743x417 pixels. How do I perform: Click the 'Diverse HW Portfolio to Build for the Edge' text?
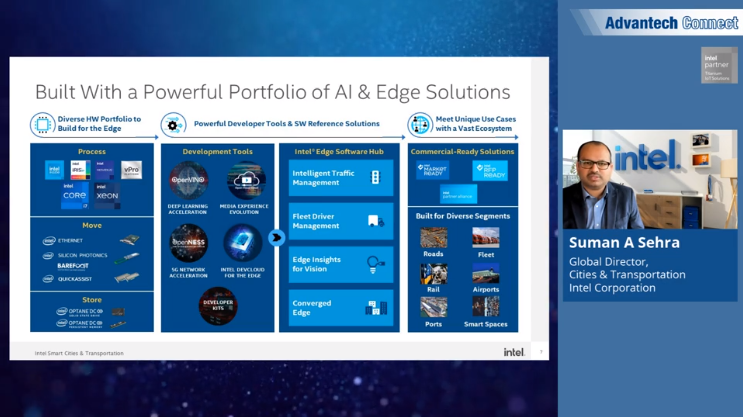[99, 124]
